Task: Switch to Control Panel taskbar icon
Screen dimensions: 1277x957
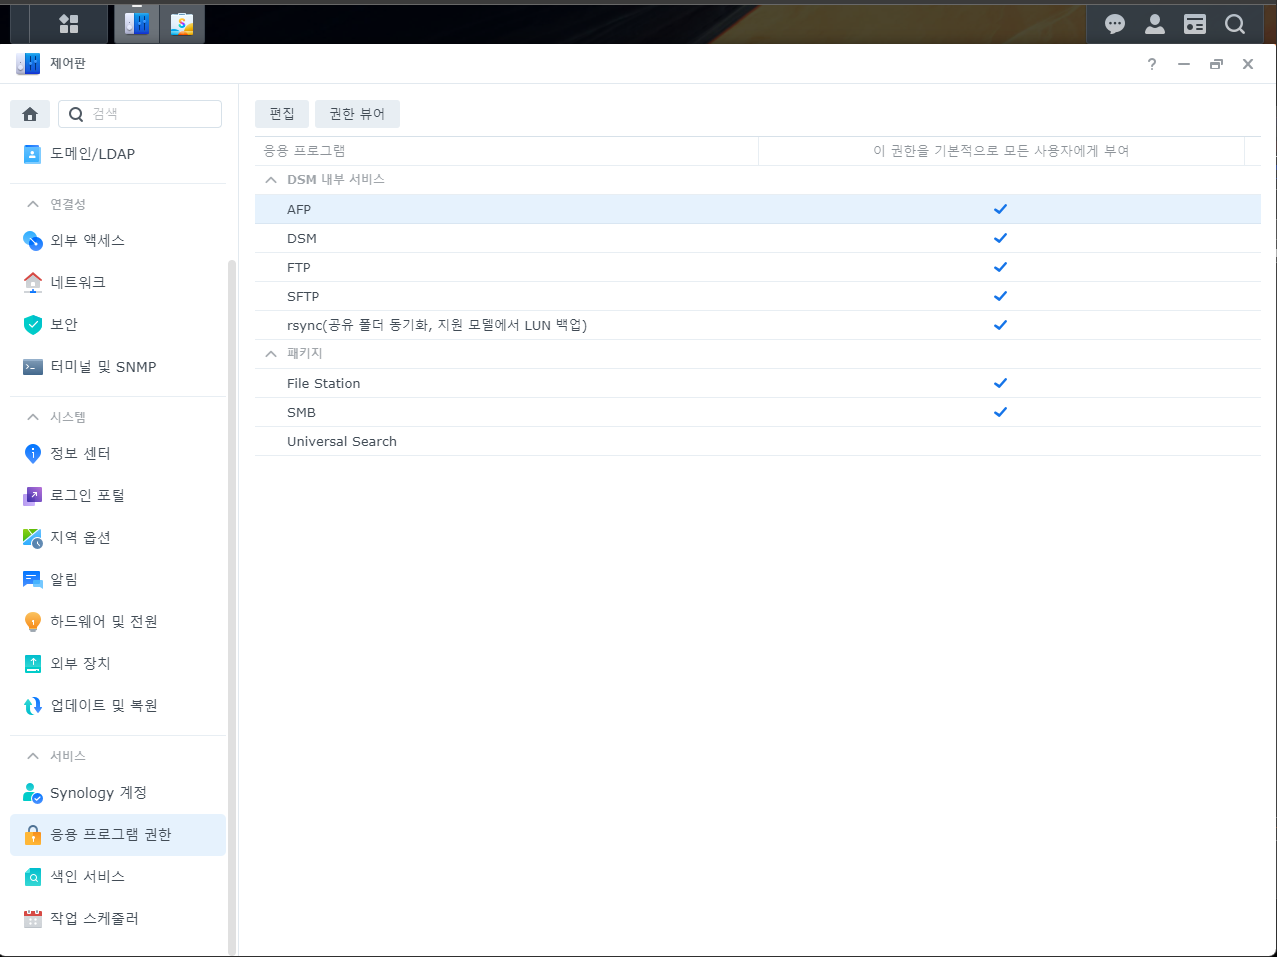Action: pos(137,24)
